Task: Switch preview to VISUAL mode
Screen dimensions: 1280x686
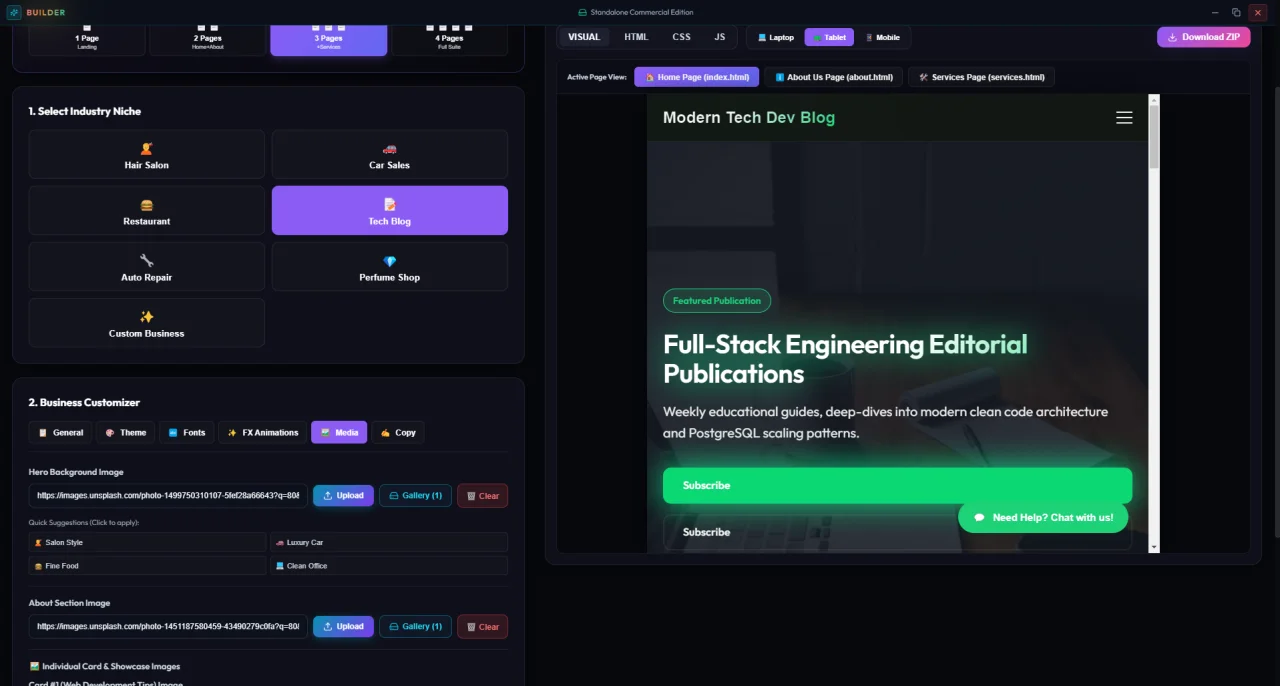Action: (x=584, y=37)
